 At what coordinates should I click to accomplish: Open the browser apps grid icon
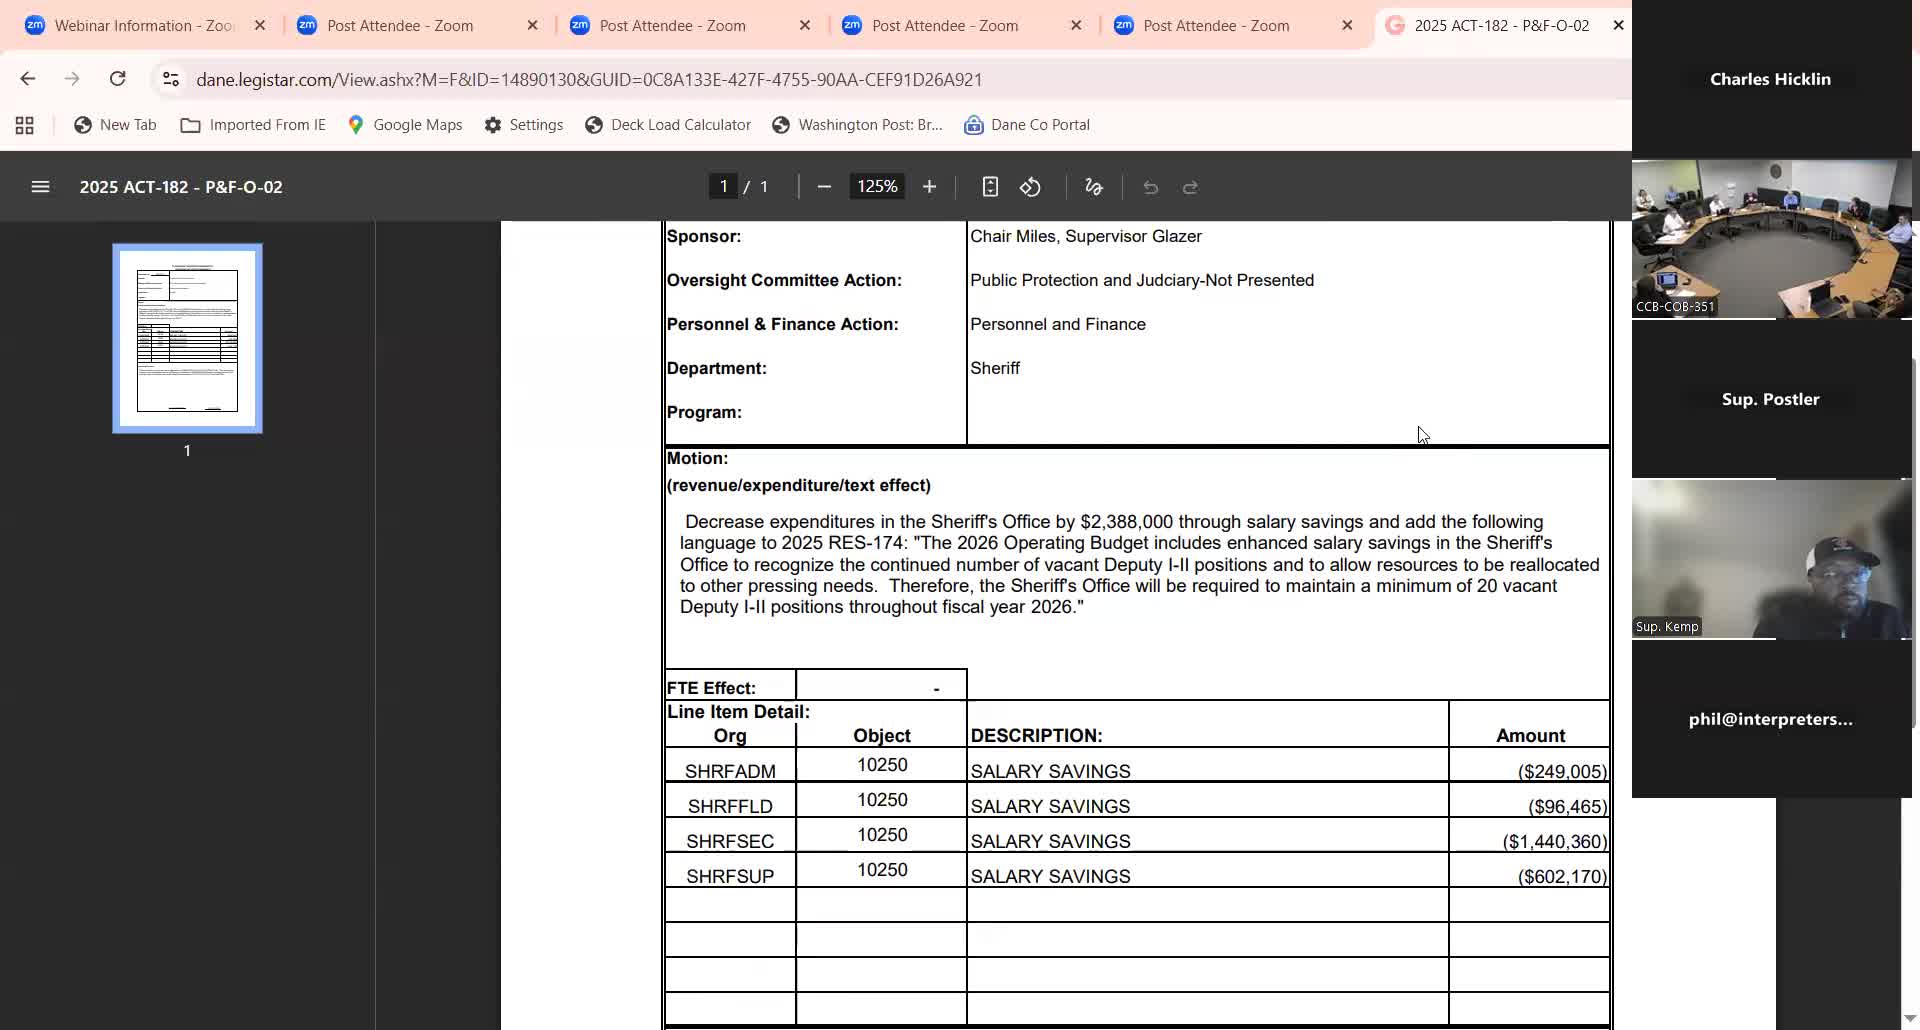[x=25, y=125]
